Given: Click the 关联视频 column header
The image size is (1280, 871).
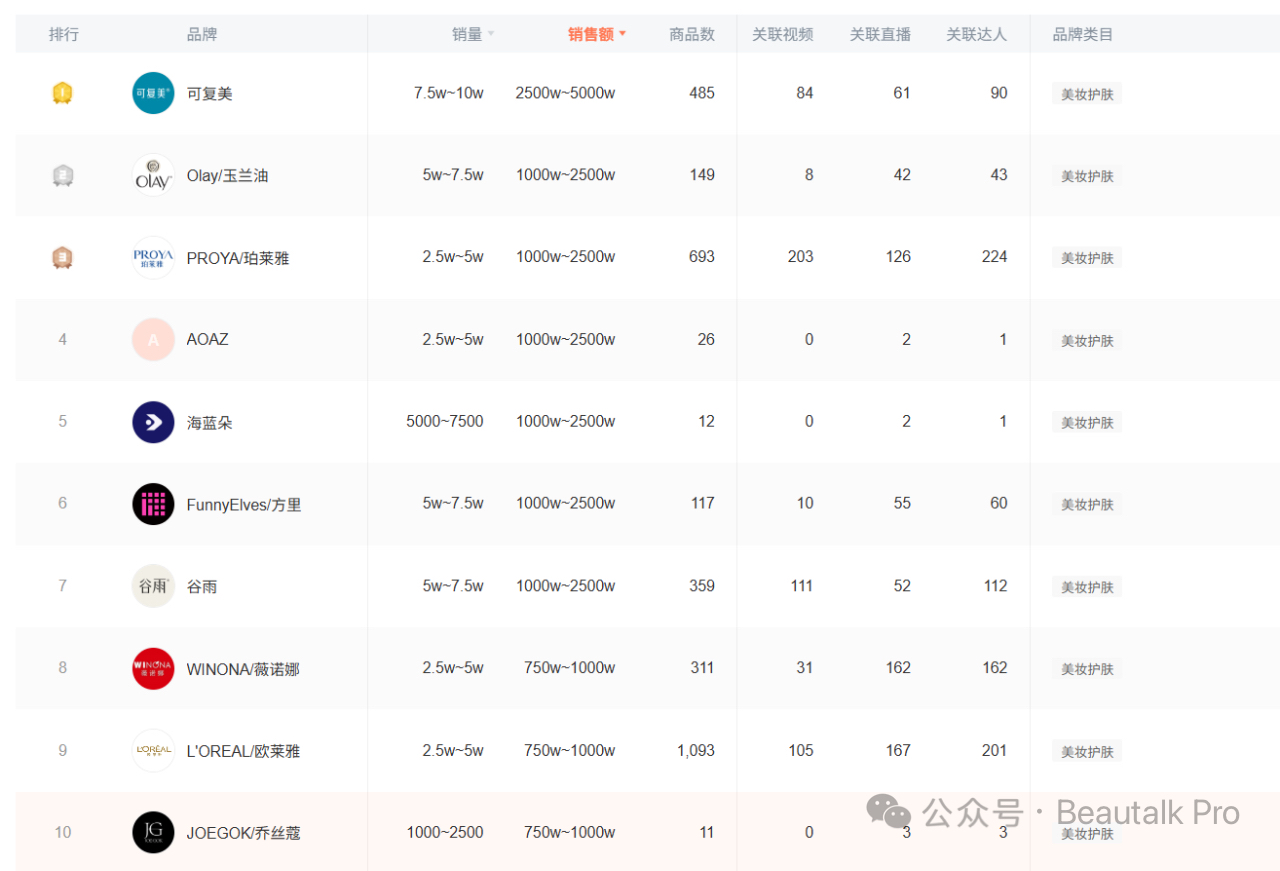Looking at the screenshot, I should [782, 34].
